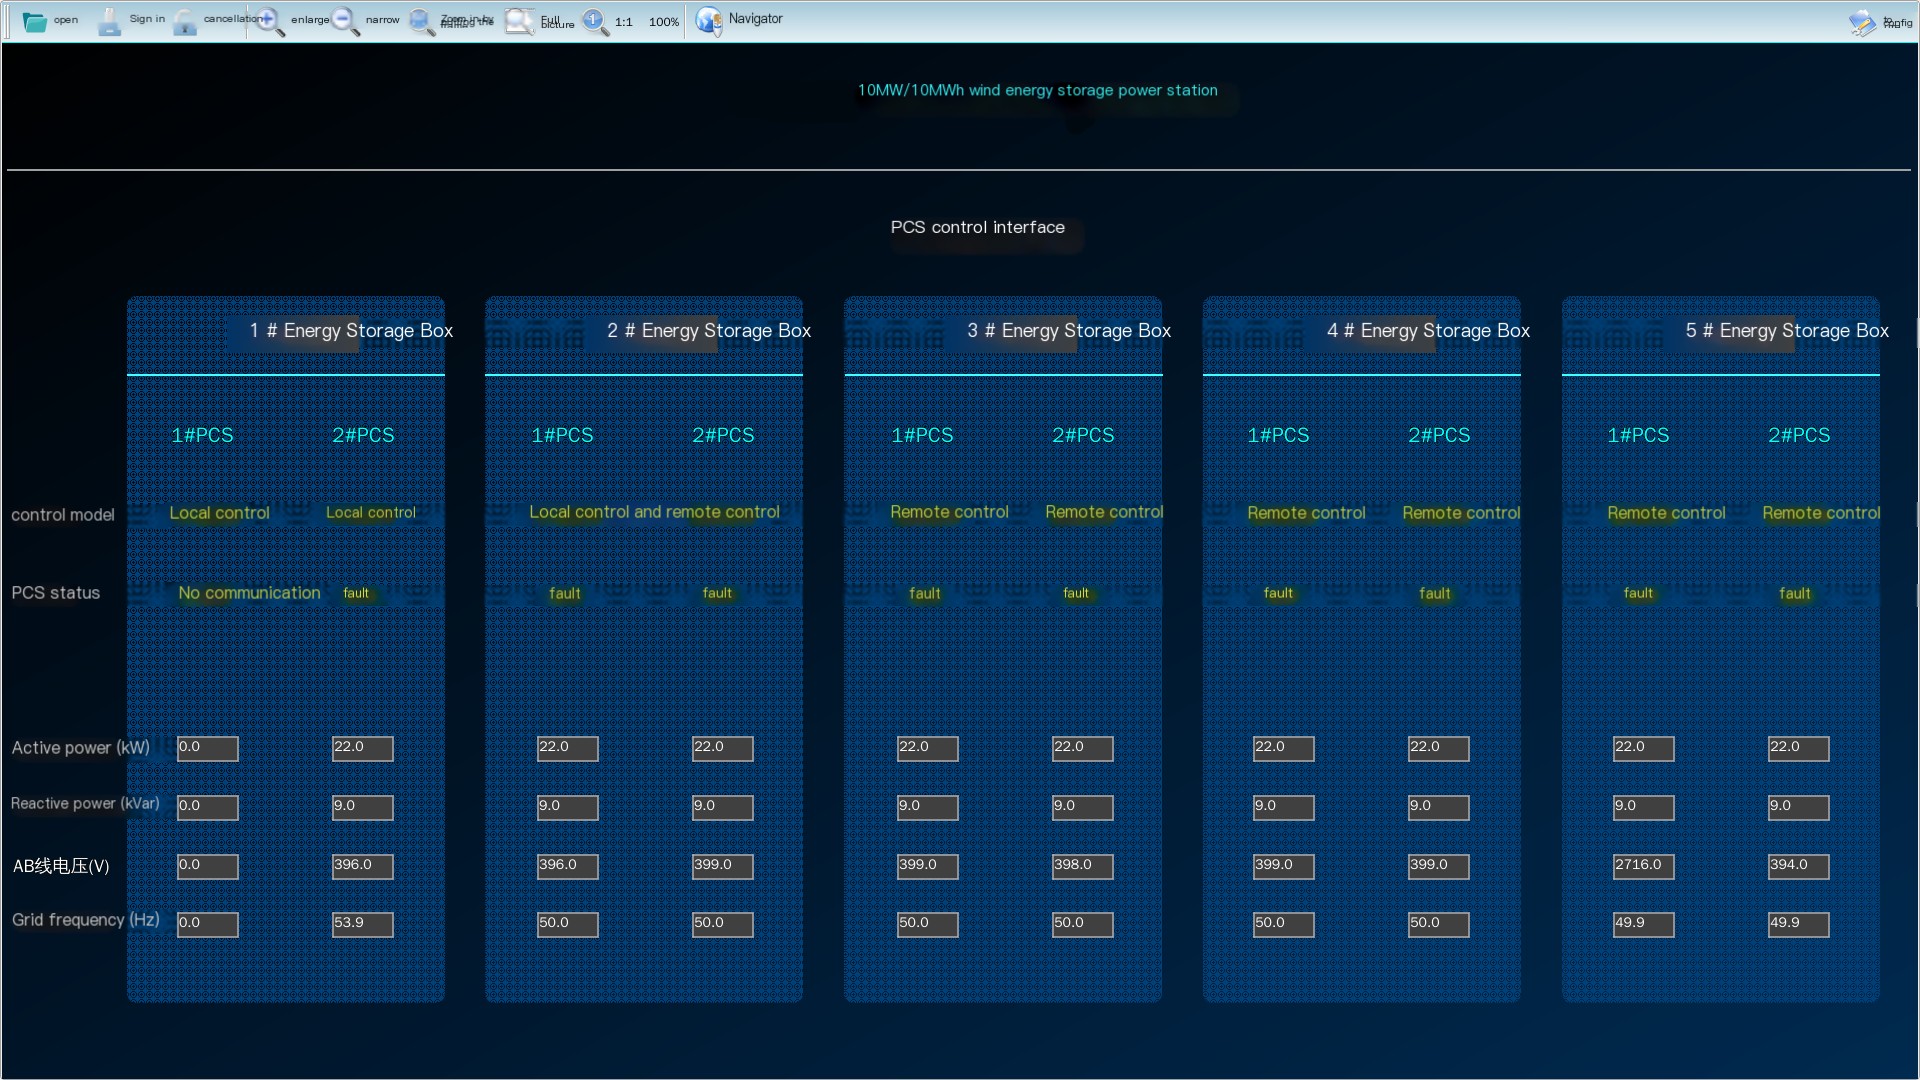The height and width of the screenshot is (1080, 1920).
Task: Select Local control for Box 1 1#PCS
Action: pos(219,513)
